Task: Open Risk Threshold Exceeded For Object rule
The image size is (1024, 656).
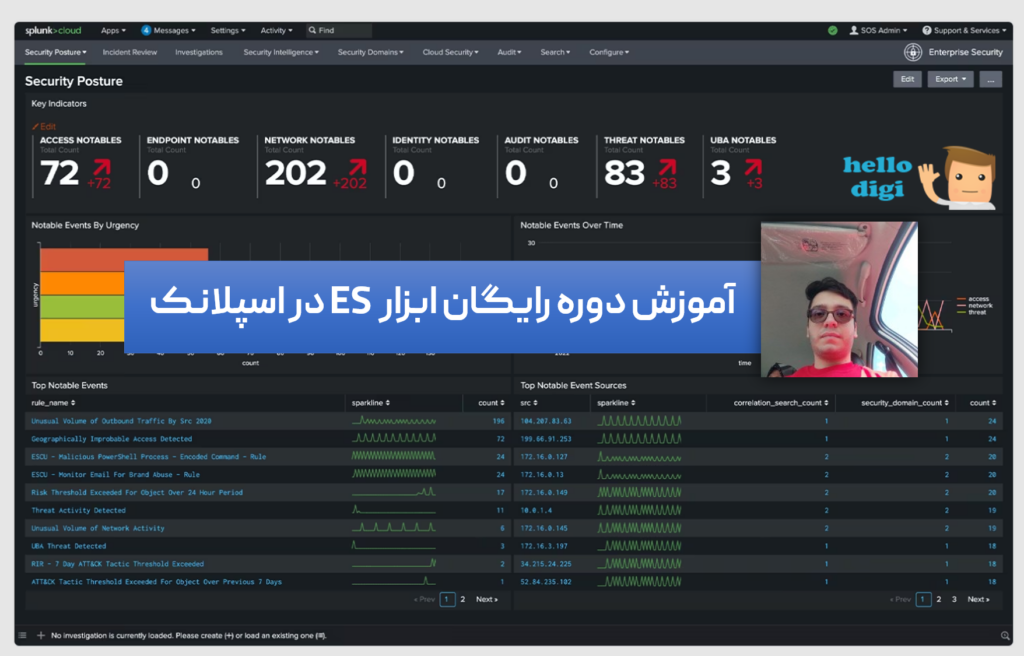Action: [x=137, y=493]
